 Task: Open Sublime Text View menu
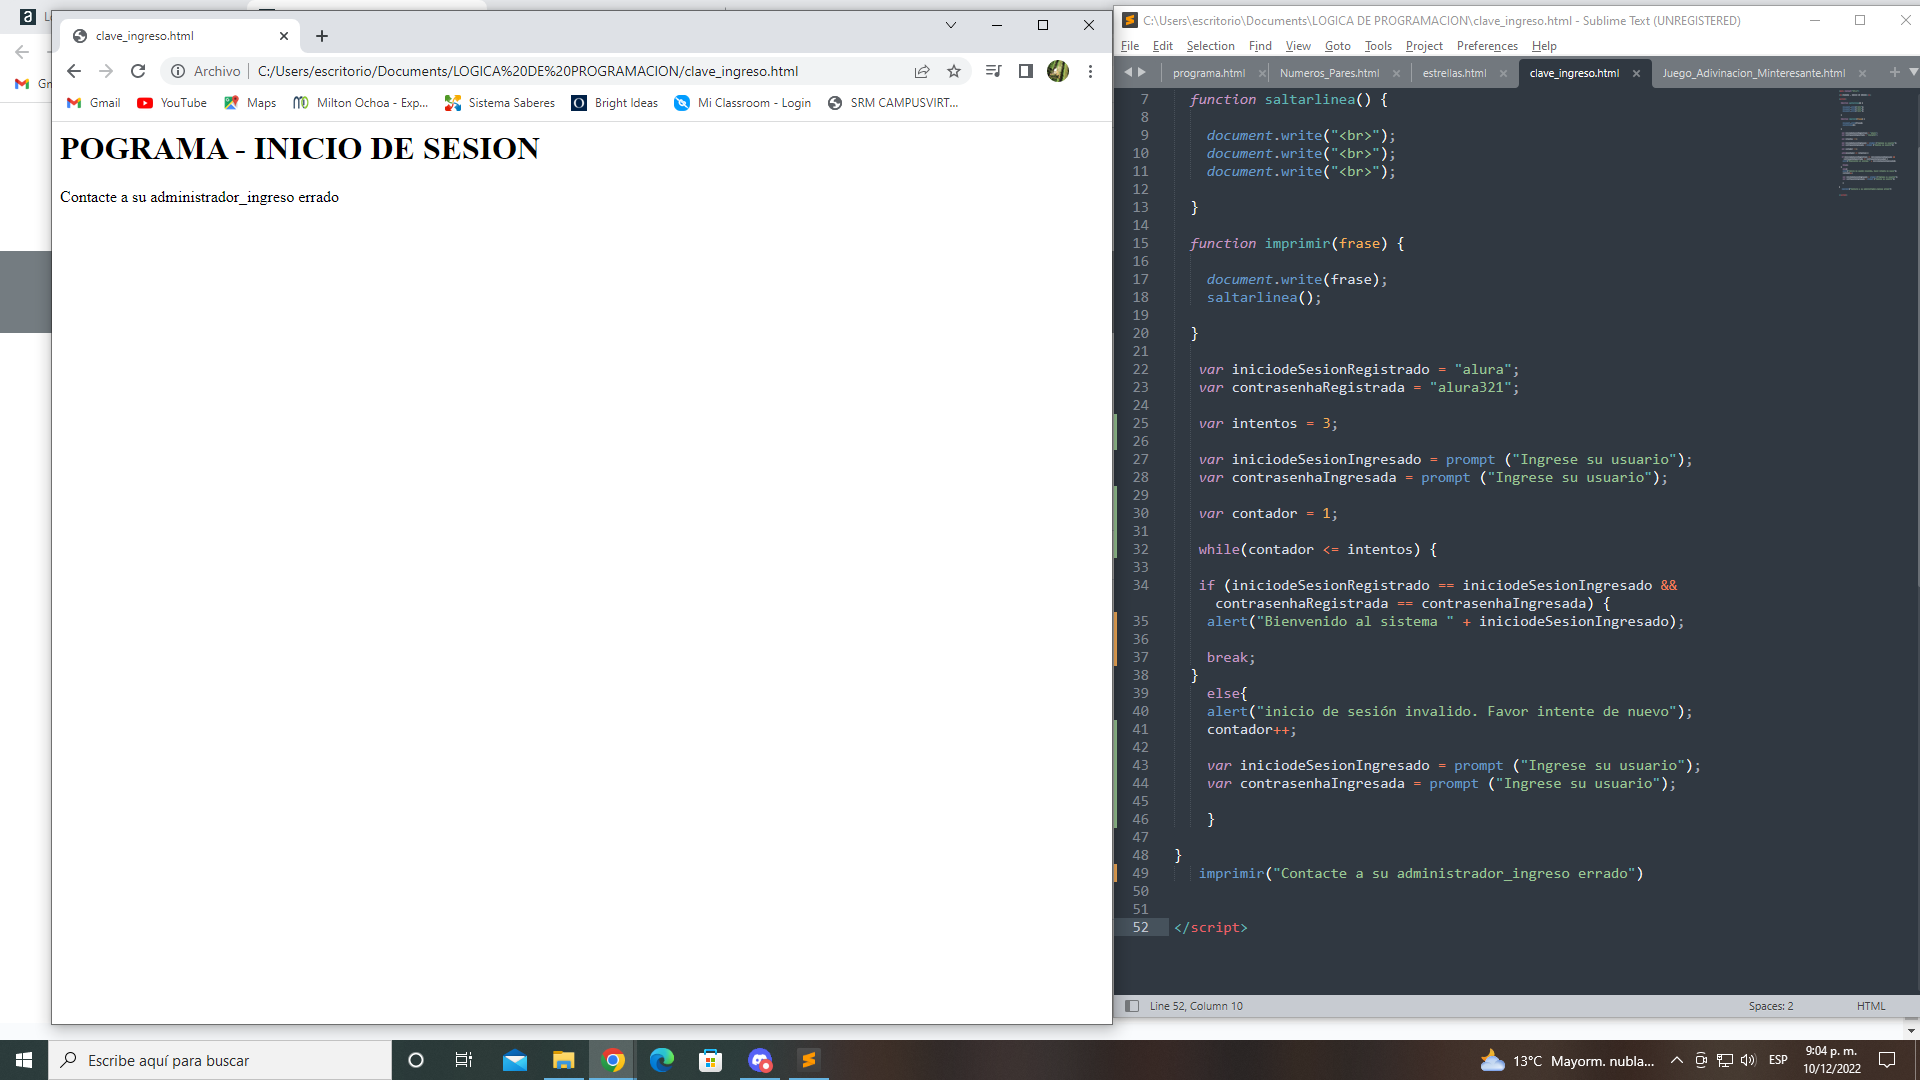click(1298, 46)
